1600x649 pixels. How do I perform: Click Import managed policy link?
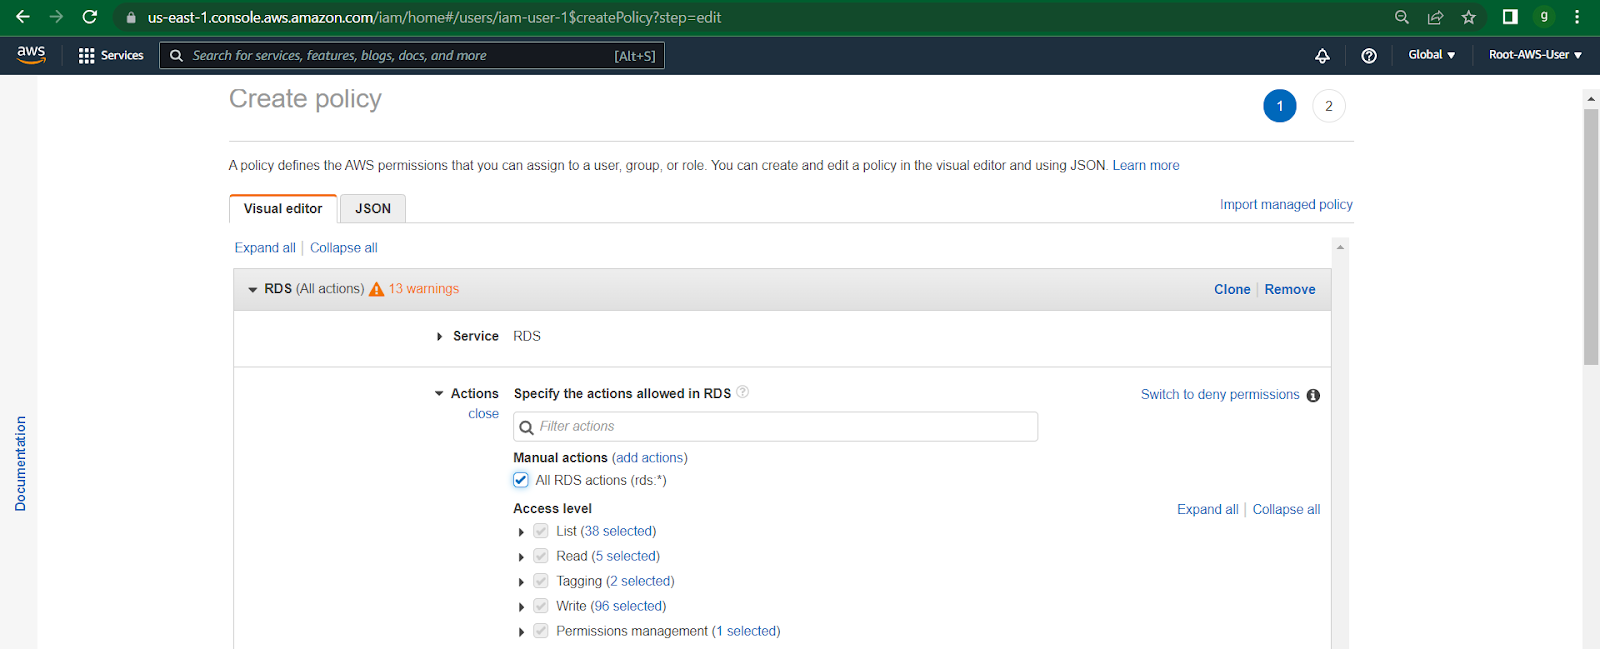[1286, 204]
